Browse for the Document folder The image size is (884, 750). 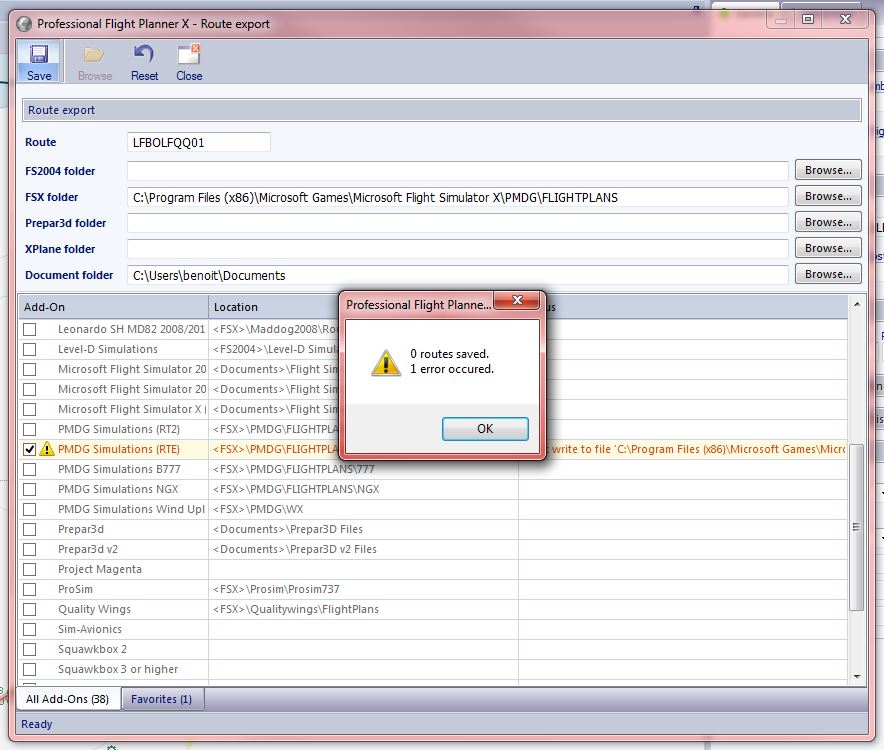coord(828,273)
